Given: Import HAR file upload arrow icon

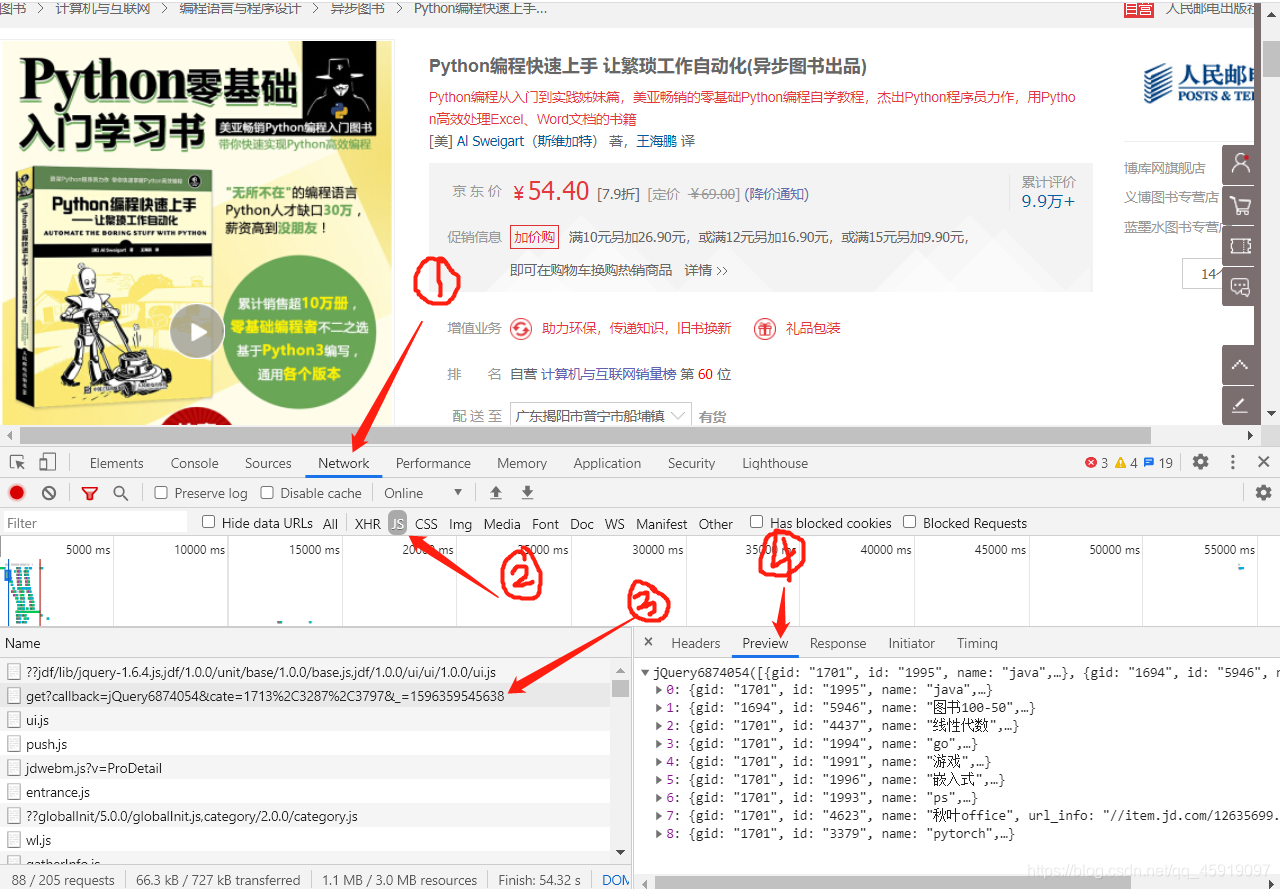Looking at the screenshot, I should click(495, 493).
